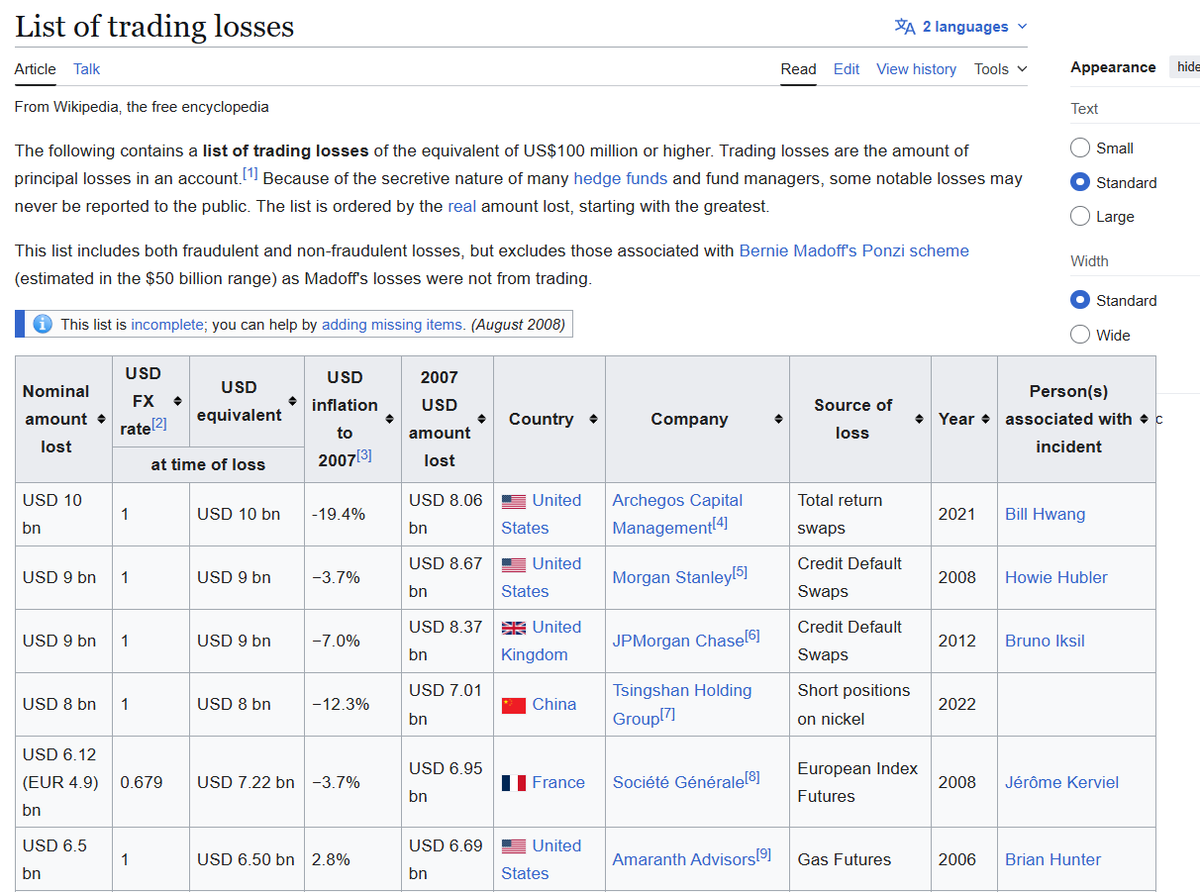The height and width of the screenshot is (892, 1200).
Task: Click the List of trading losses heading
Action: pos(155,26)
